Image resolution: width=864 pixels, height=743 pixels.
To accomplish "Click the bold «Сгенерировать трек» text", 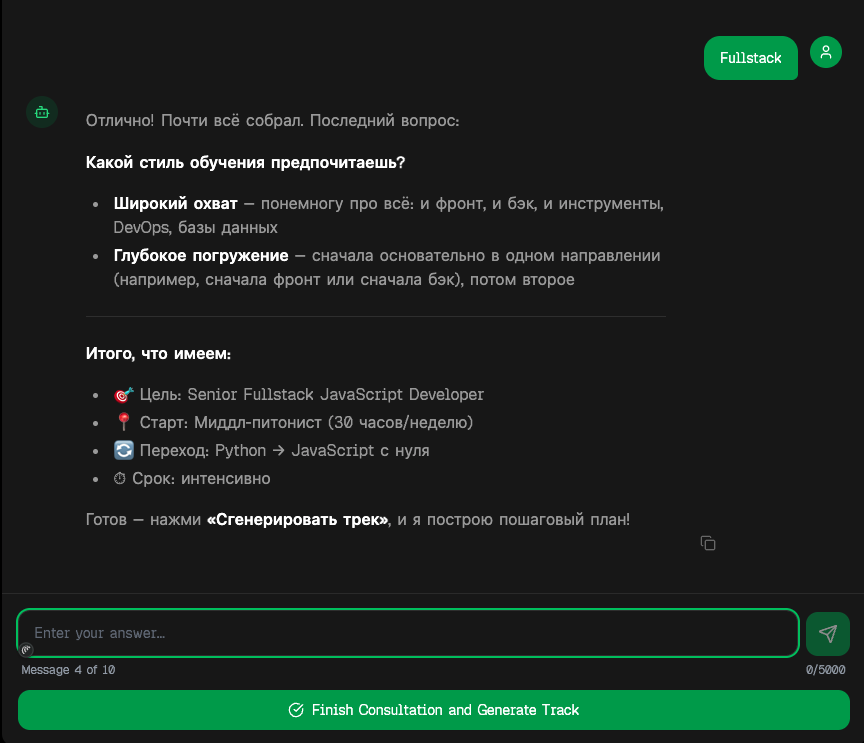I will coord(299,520).
